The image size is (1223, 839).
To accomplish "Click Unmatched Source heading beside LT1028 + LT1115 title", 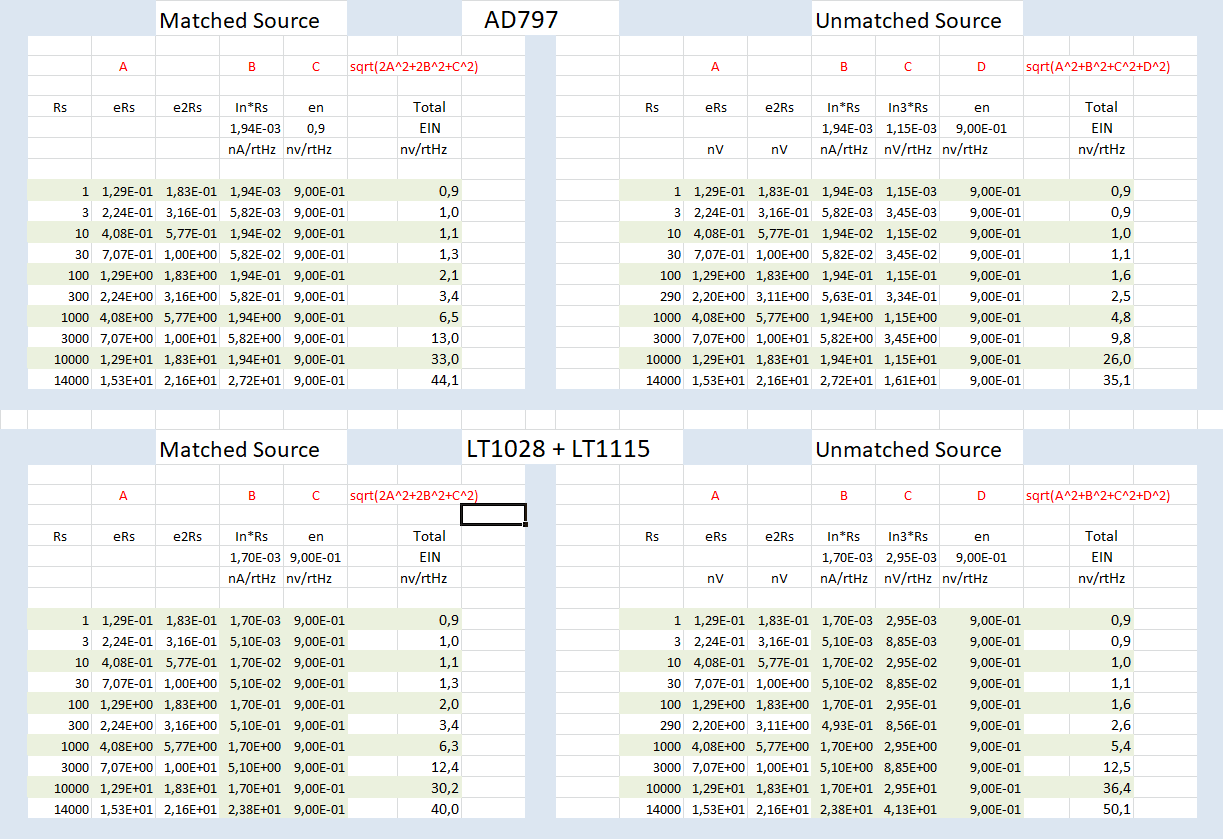I will pos(908,449).
